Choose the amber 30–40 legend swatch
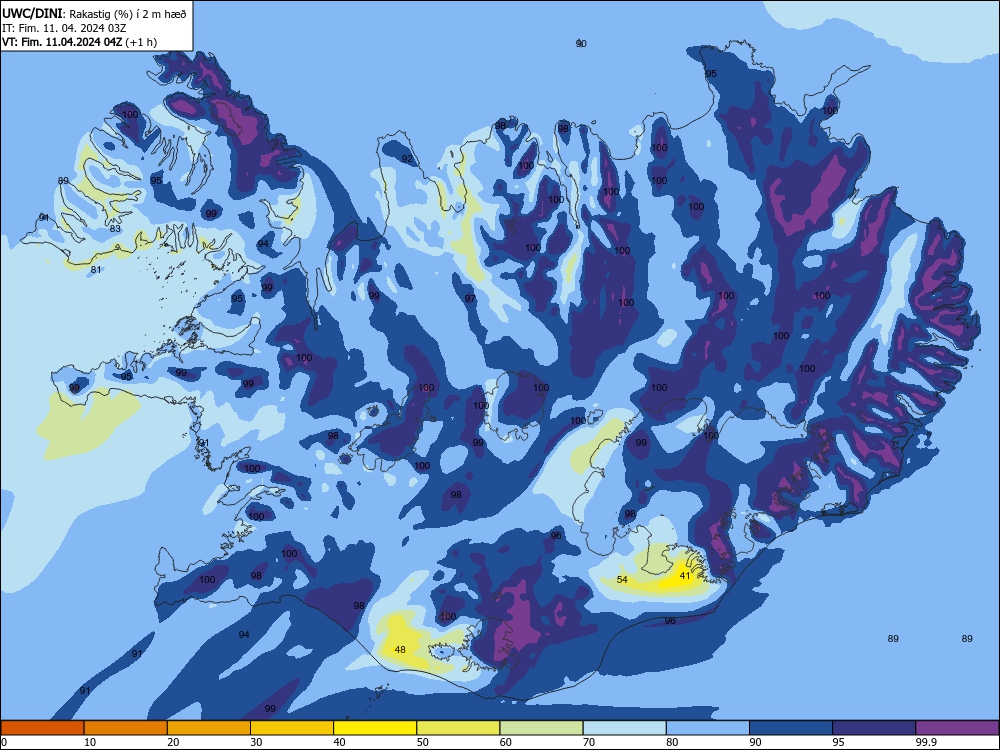 (x=292, y=728)
